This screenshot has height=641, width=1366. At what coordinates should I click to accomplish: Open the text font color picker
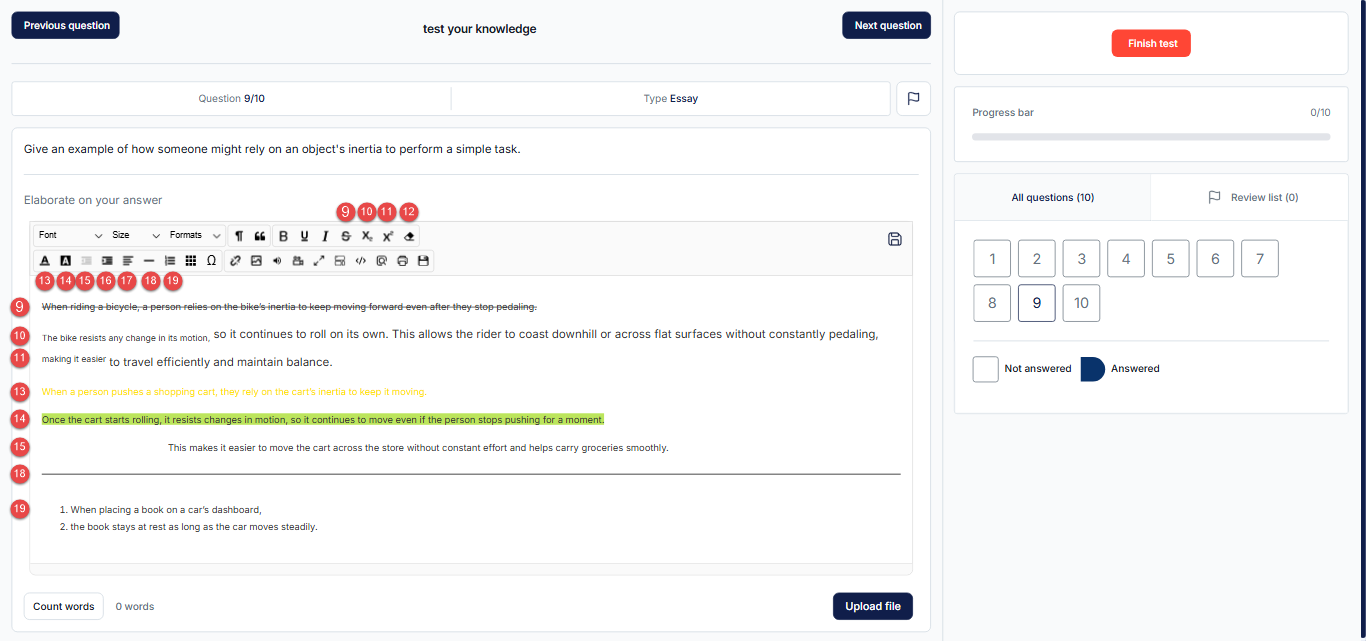45,260
